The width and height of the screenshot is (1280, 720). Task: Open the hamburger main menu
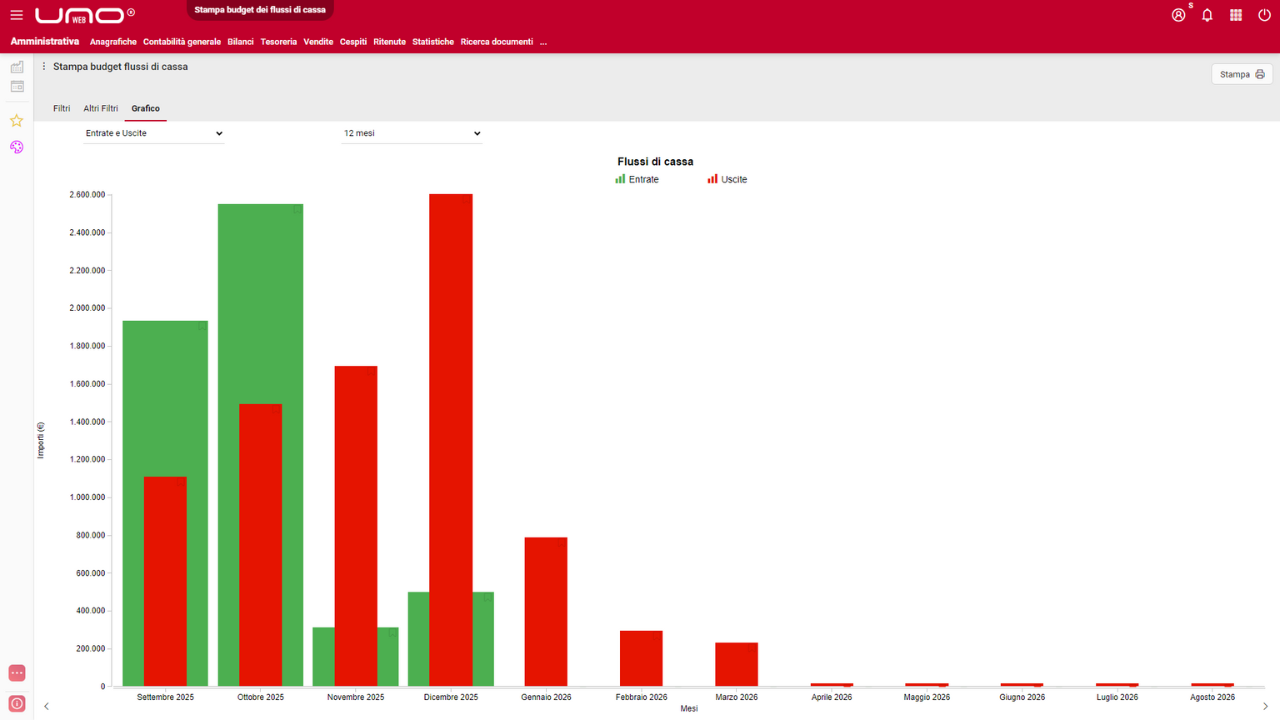16,15
